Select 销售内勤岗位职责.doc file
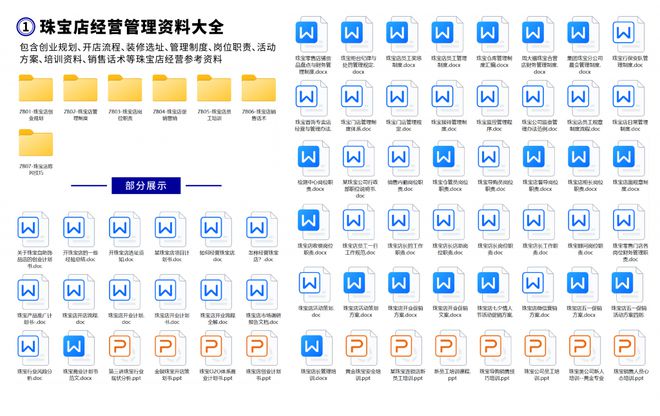 [403, 159]
